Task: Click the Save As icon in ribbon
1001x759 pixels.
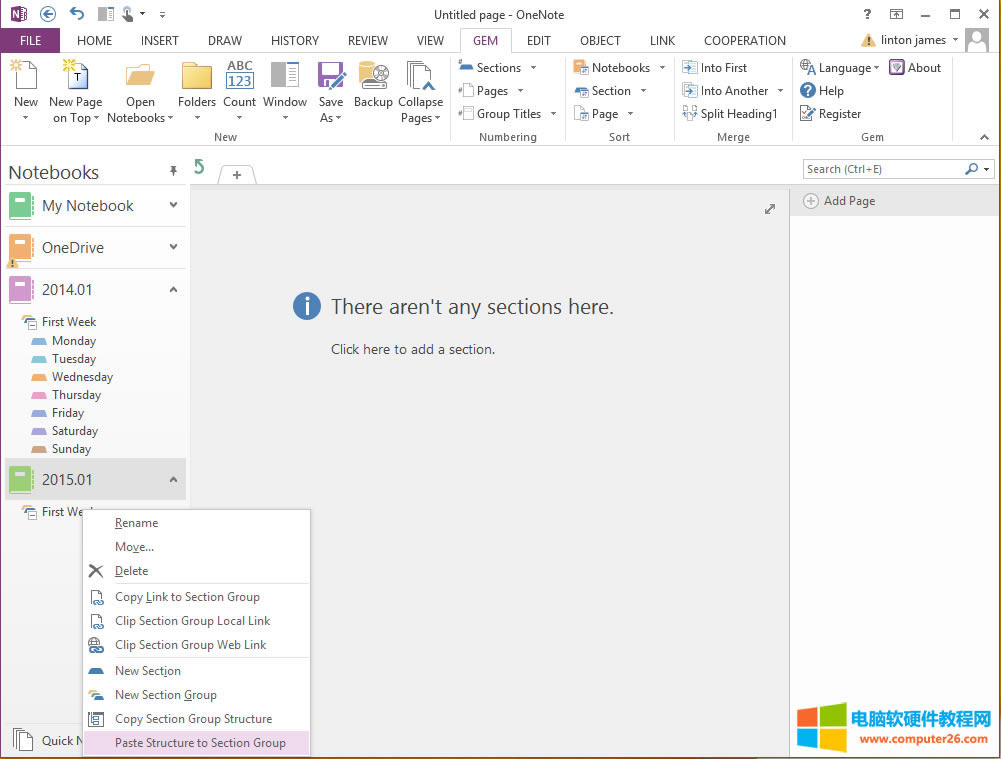Action: click(331, 77)
